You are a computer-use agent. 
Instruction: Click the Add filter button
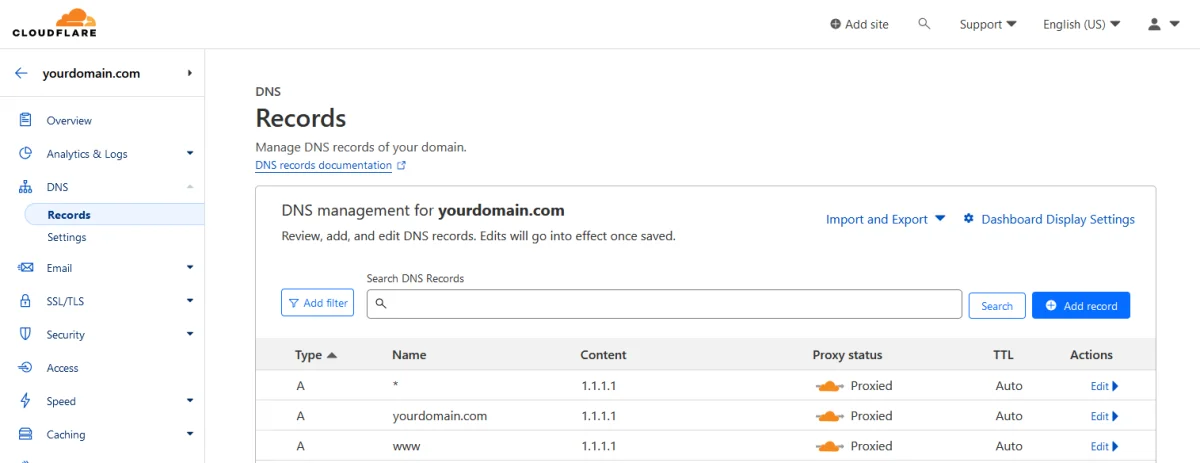tap(318, 303)
